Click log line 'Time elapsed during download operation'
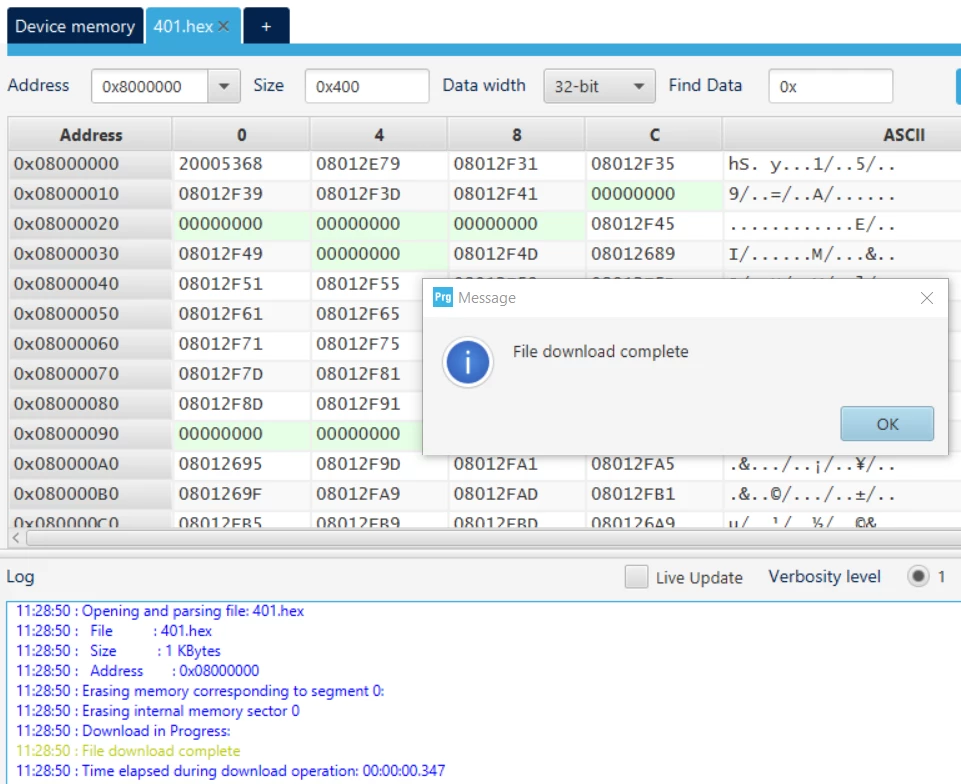This screenshot has height=784, width=961. tap(220, 771)
